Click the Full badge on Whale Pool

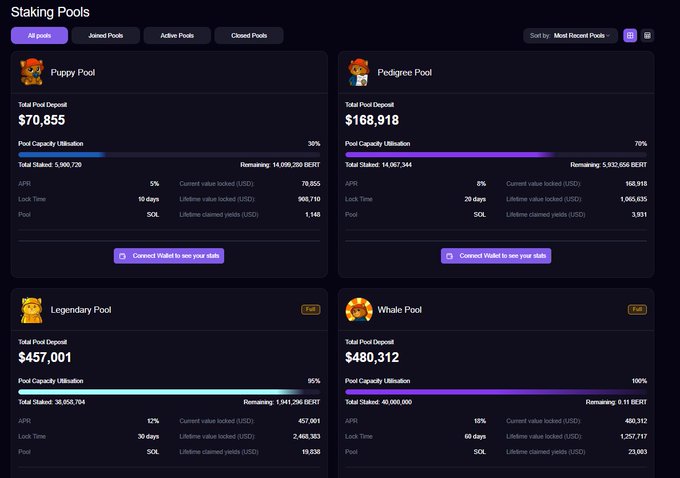[x=637, y=309]
